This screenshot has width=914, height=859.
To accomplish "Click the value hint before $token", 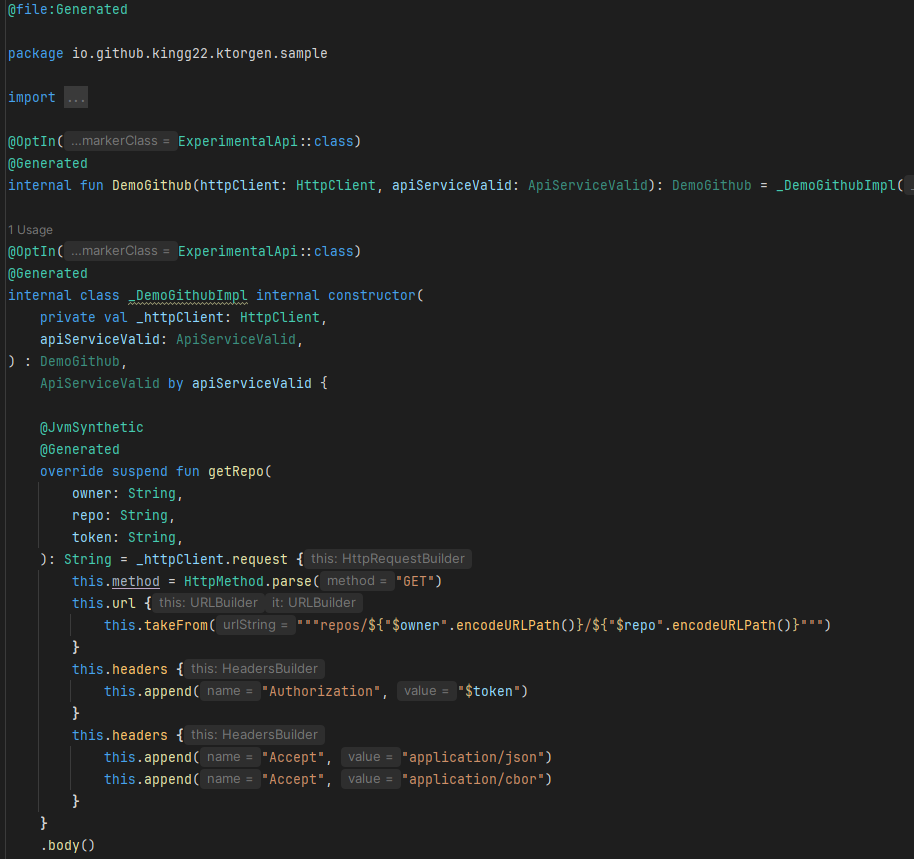I will point(427,690).
